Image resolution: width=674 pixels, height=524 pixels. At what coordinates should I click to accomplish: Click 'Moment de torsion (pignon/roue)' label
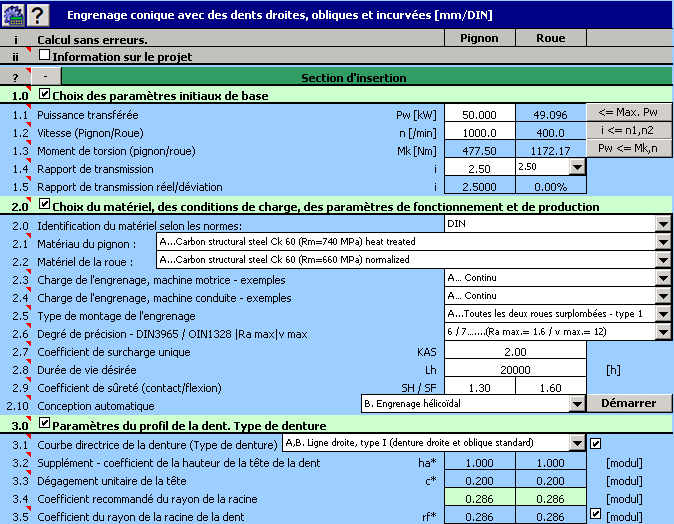coord(116,151)
